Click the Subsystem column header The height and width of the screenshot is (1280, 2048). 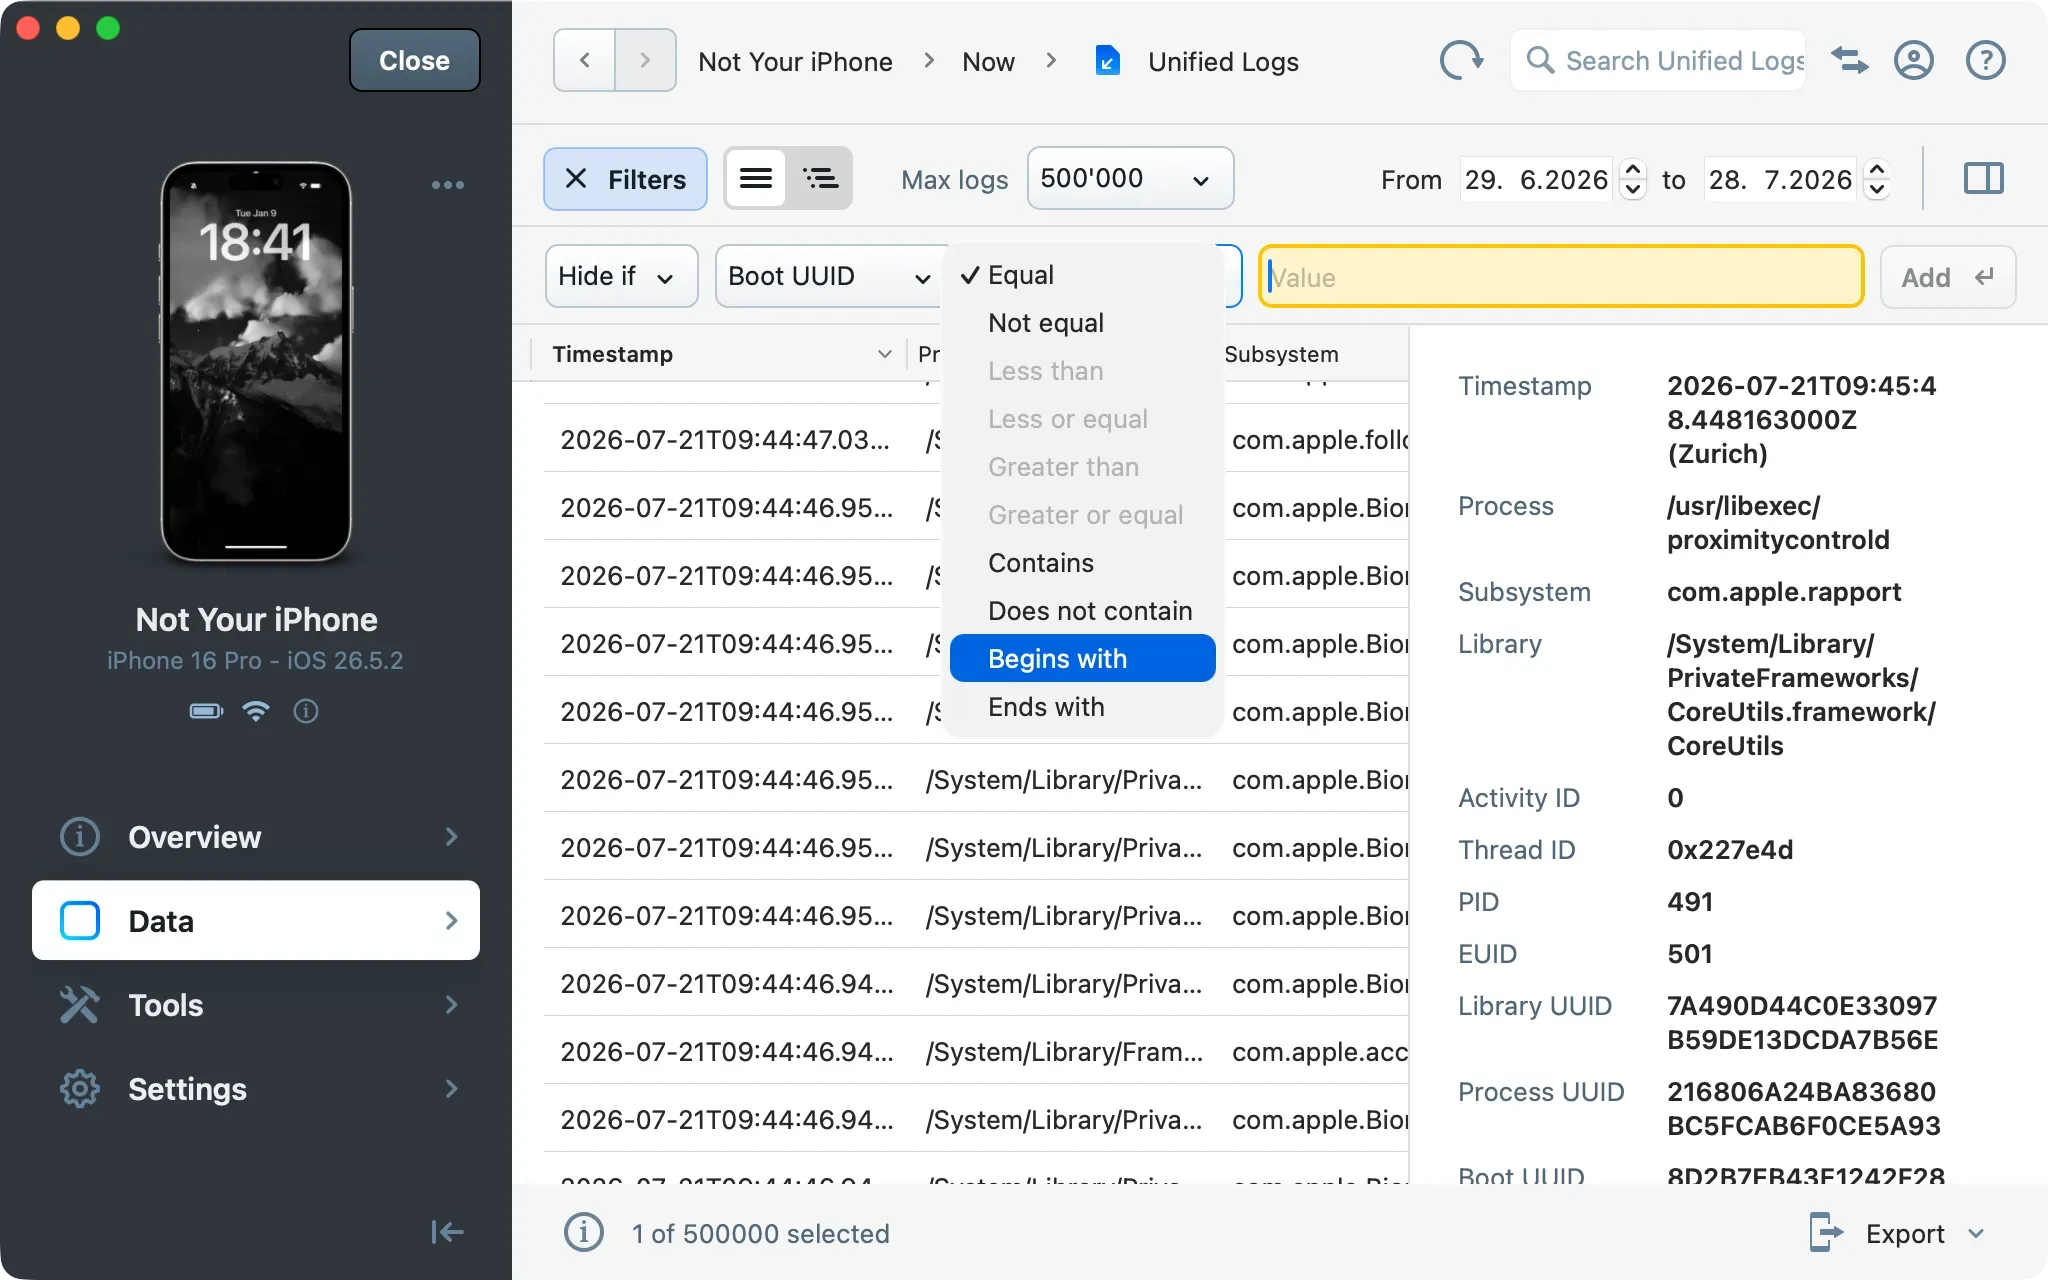1281,354
